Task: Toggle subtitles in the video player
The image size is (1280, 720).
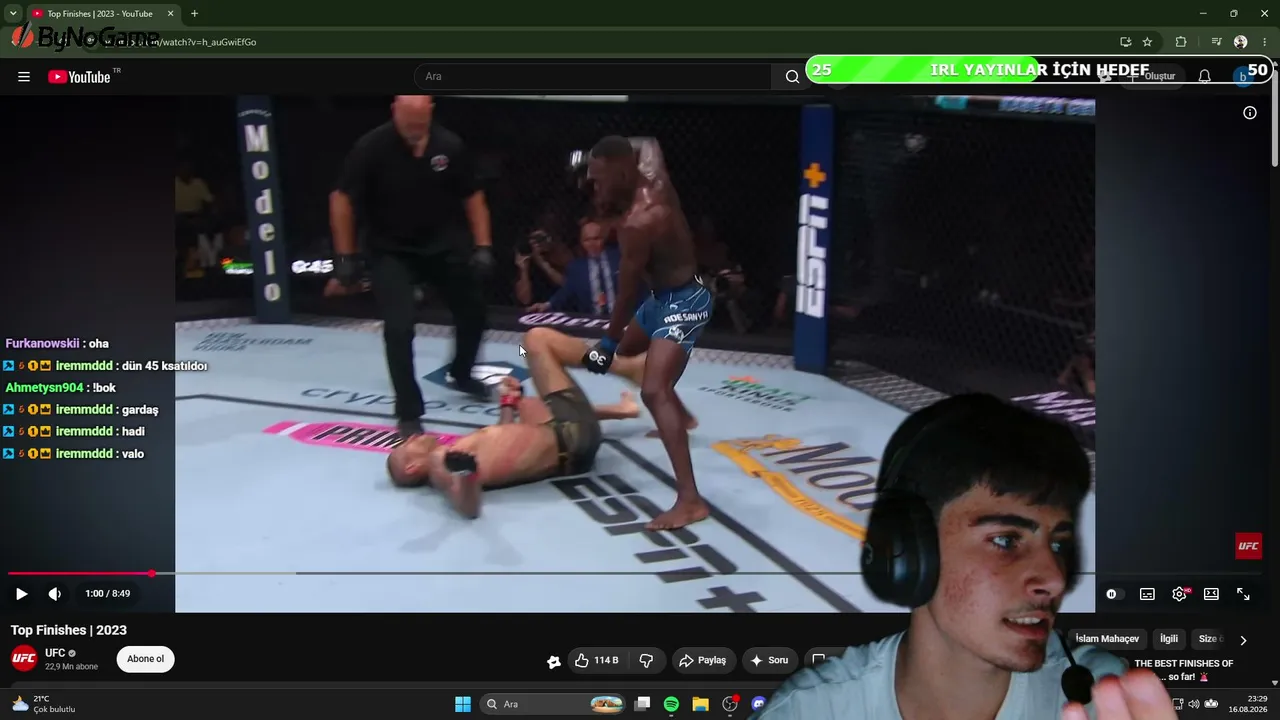Action: pos(1147,594)
